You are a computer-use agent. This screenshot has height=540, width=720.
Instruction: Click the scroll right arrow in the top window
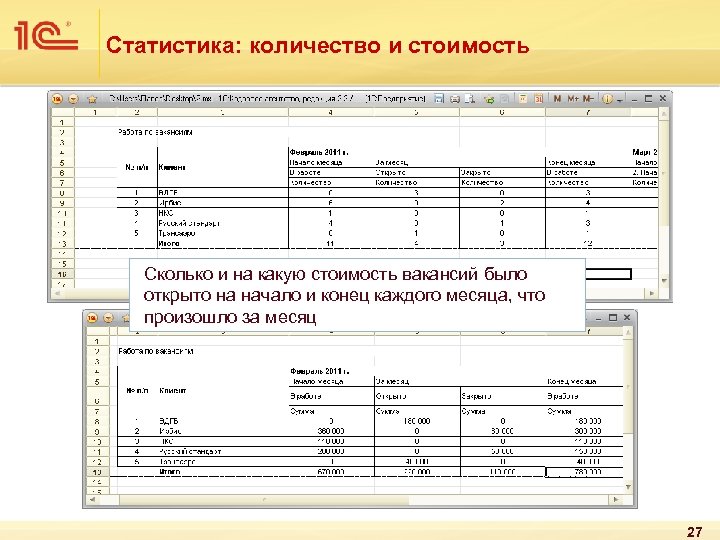coord(652,293)
